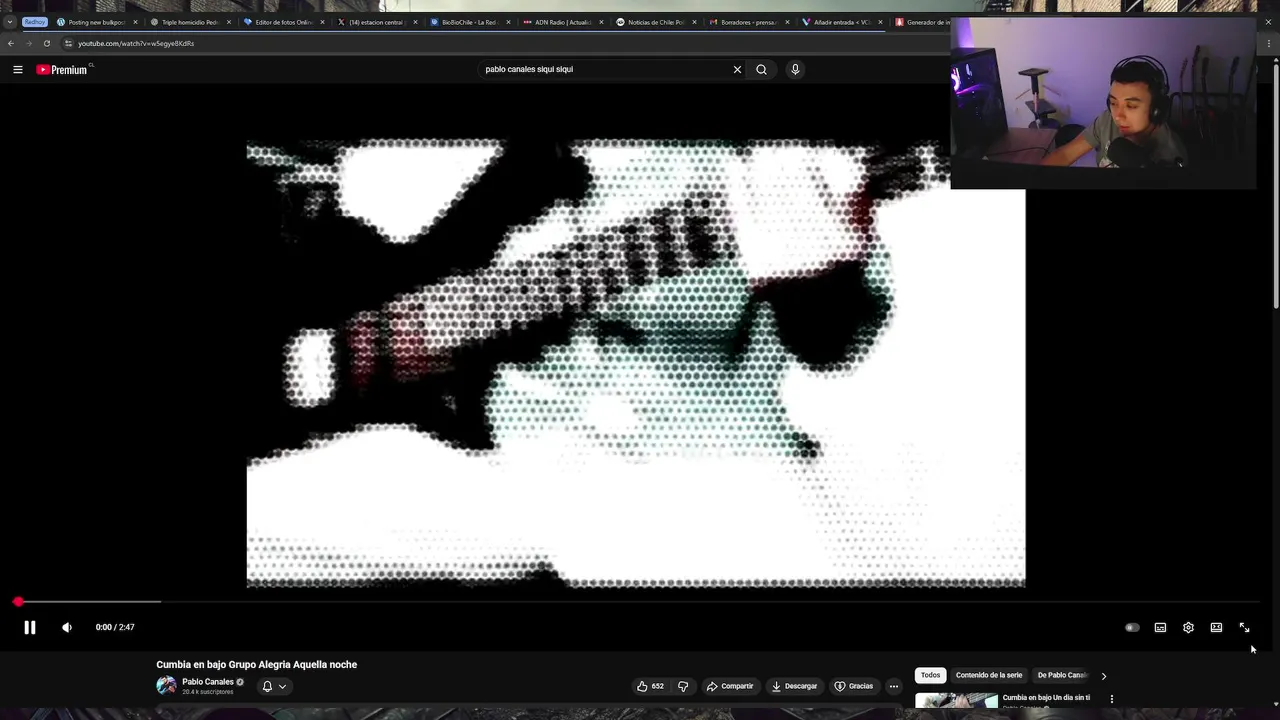
Task: Dislike the video with thumbs down
Action: click(683, 686)
